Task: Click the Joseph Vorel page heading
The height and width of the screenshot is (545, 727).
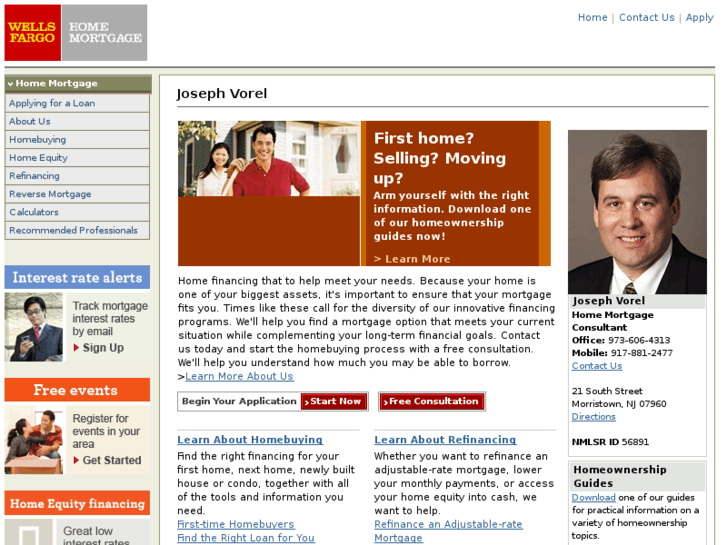Action: point(222,94)
